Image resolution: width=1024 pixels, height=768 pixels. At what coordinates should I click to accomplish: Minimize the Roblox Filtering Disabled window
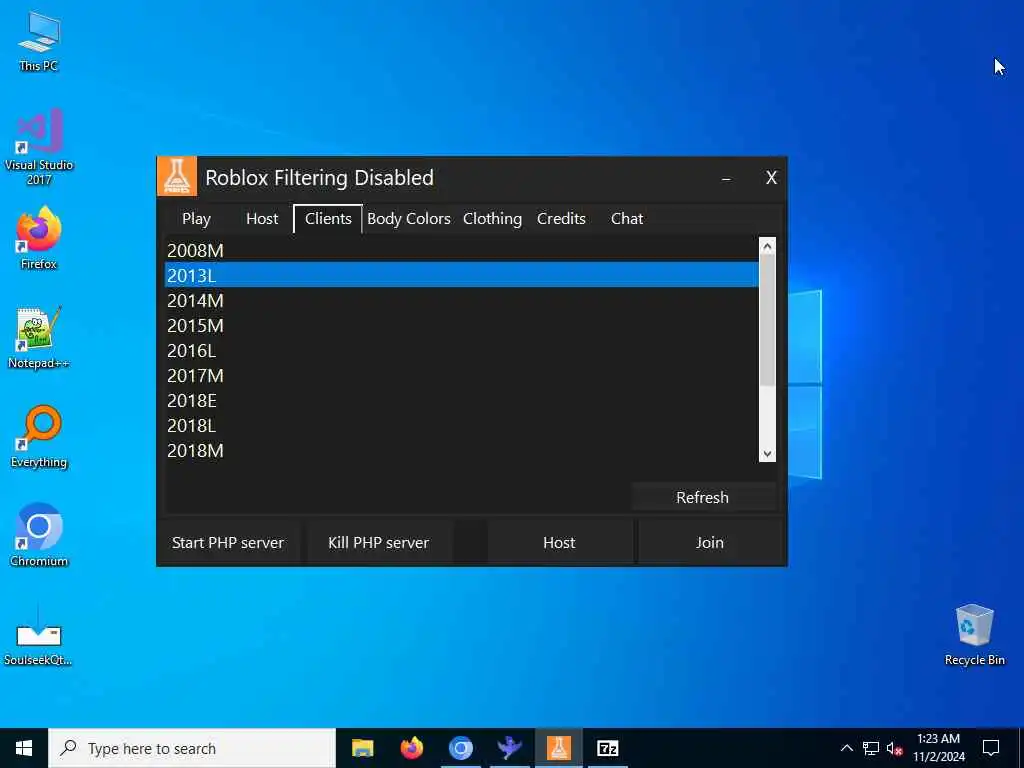[x=726, y=178]
